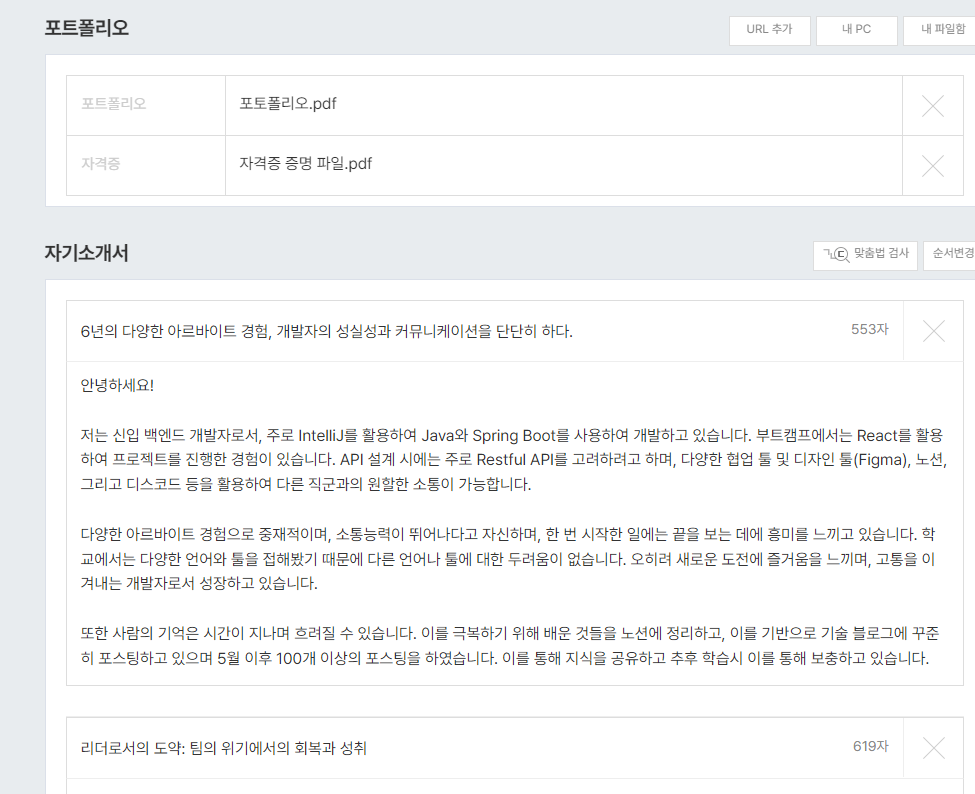
Task: Upload a file using 내 PC button
Action: [856, 30]
